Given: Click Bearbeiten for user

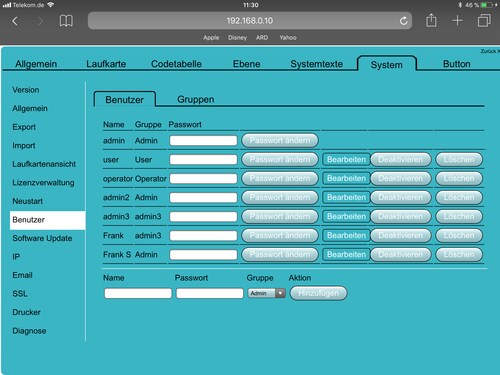Looking at the screenshot, I should (x=346, y=160).
